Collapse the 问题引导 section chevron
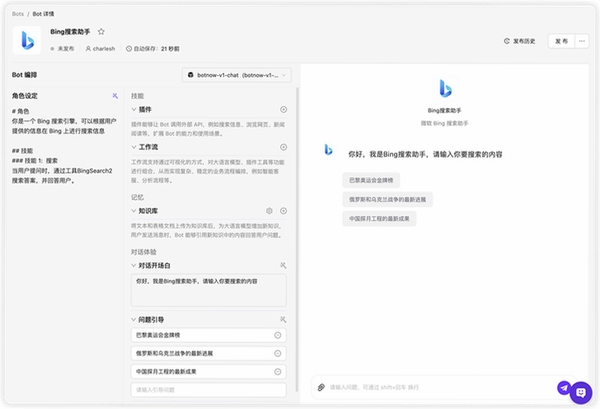The width and height of the screenshot is (600, 409). [134, 319]
